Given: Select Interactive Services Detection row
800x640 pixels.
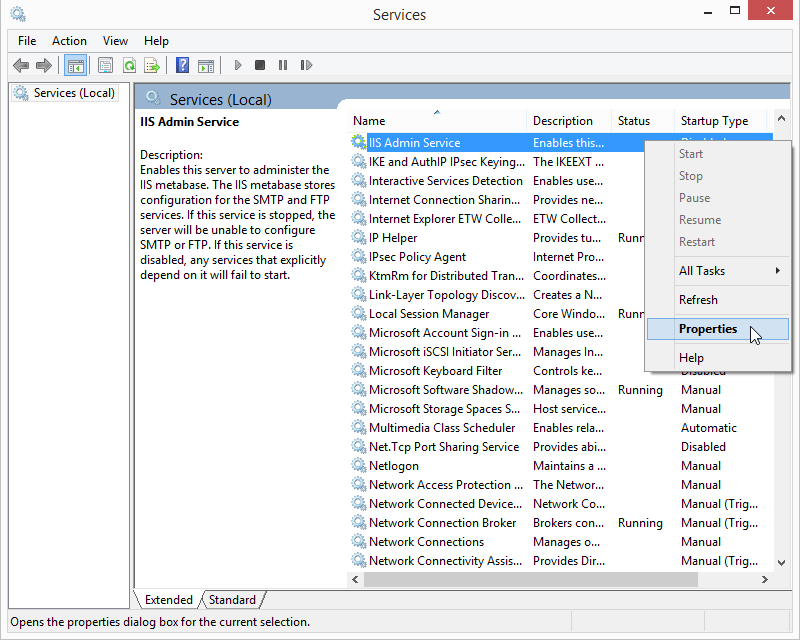Looking at the screenshot, I should coord(497,181).
